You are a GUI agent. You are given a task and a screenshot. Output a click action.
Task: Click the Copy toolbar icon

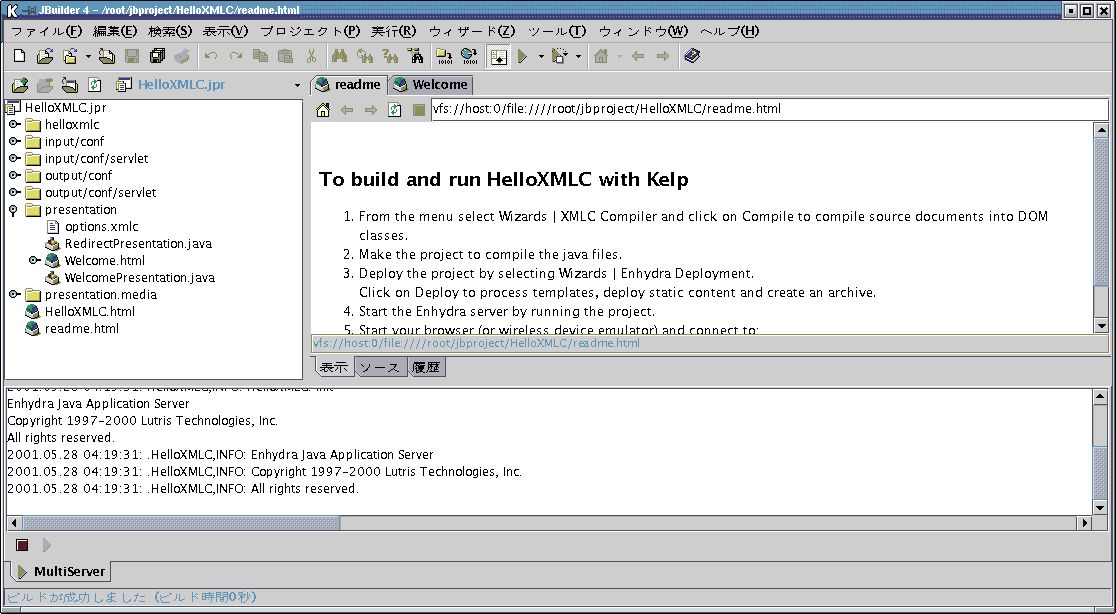point(260,56)
